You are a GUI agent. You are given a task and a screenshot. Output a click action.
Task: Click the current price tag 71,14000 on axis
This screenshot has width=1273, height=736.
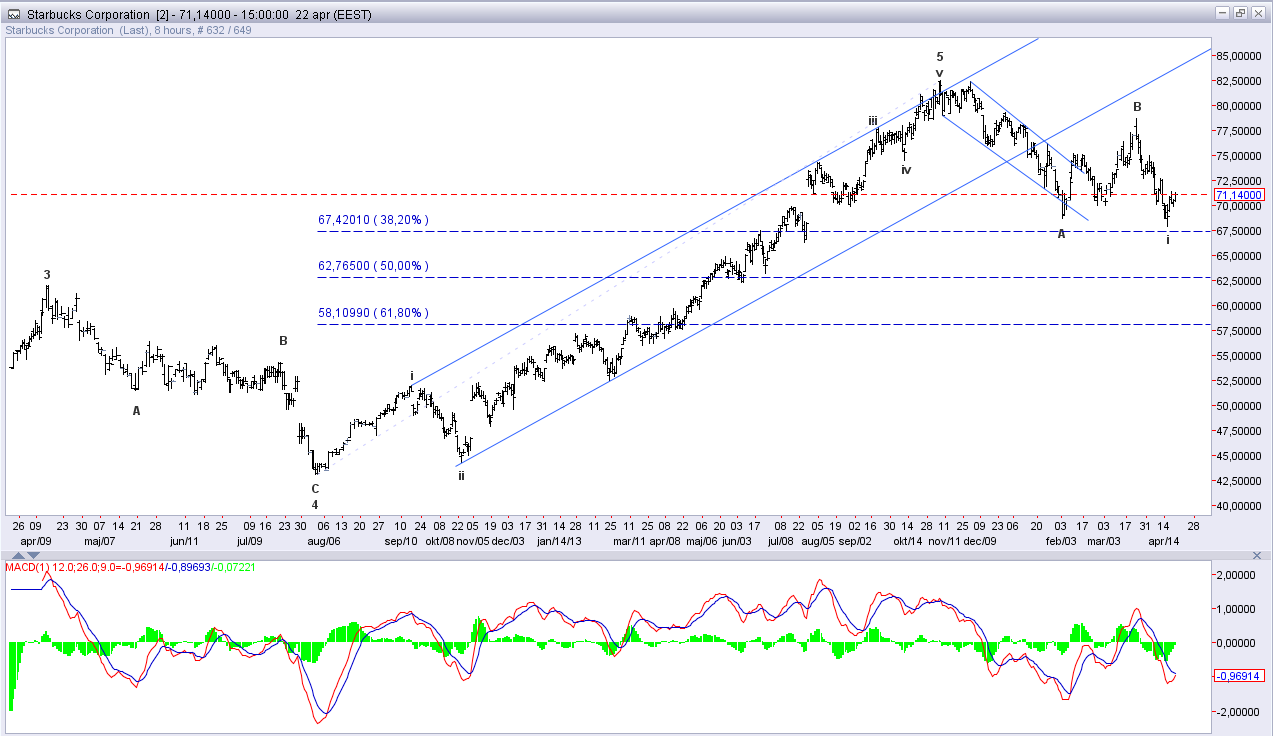pyautogui.click(x=1240, y=194)
